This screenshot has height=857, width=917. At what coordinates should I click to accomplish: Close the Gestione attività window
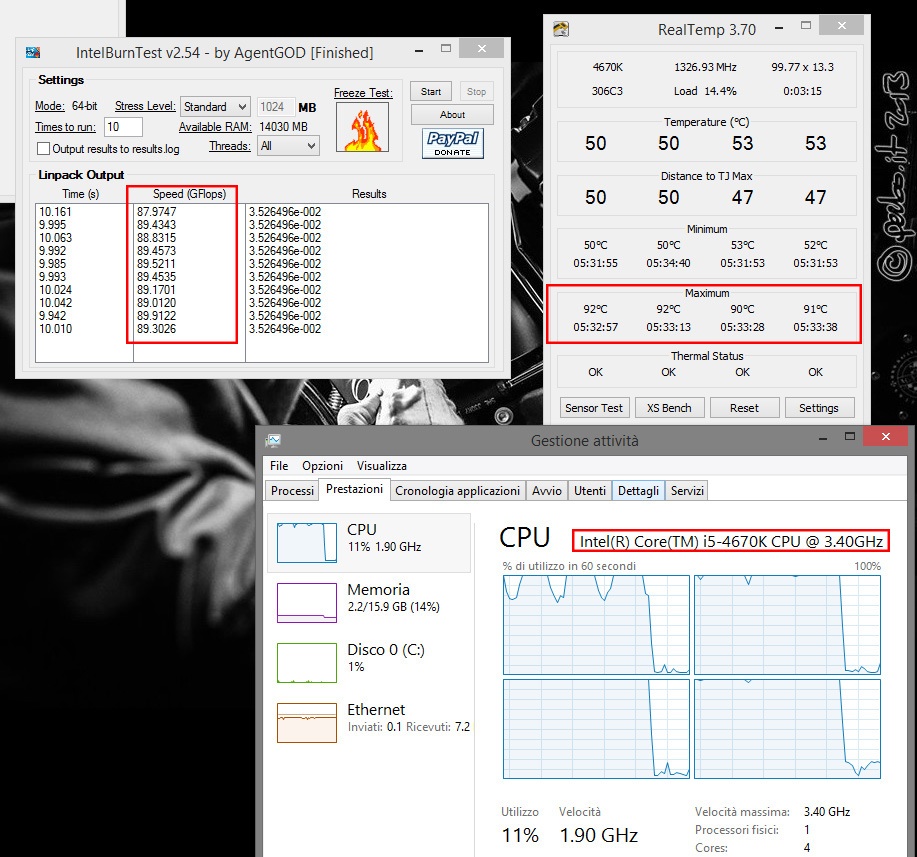click(886, 436)
